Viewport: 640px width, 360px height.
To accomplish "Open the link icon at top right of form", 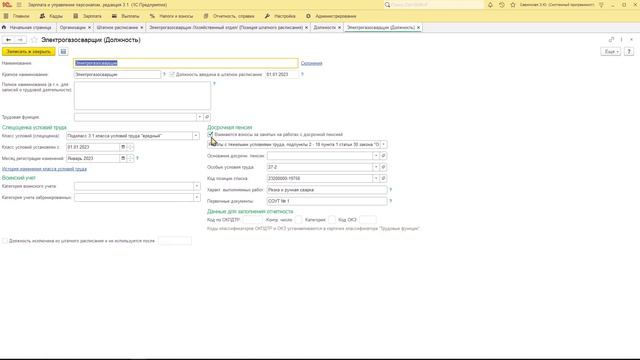I will pyautogui.click(x=611, y=40).
